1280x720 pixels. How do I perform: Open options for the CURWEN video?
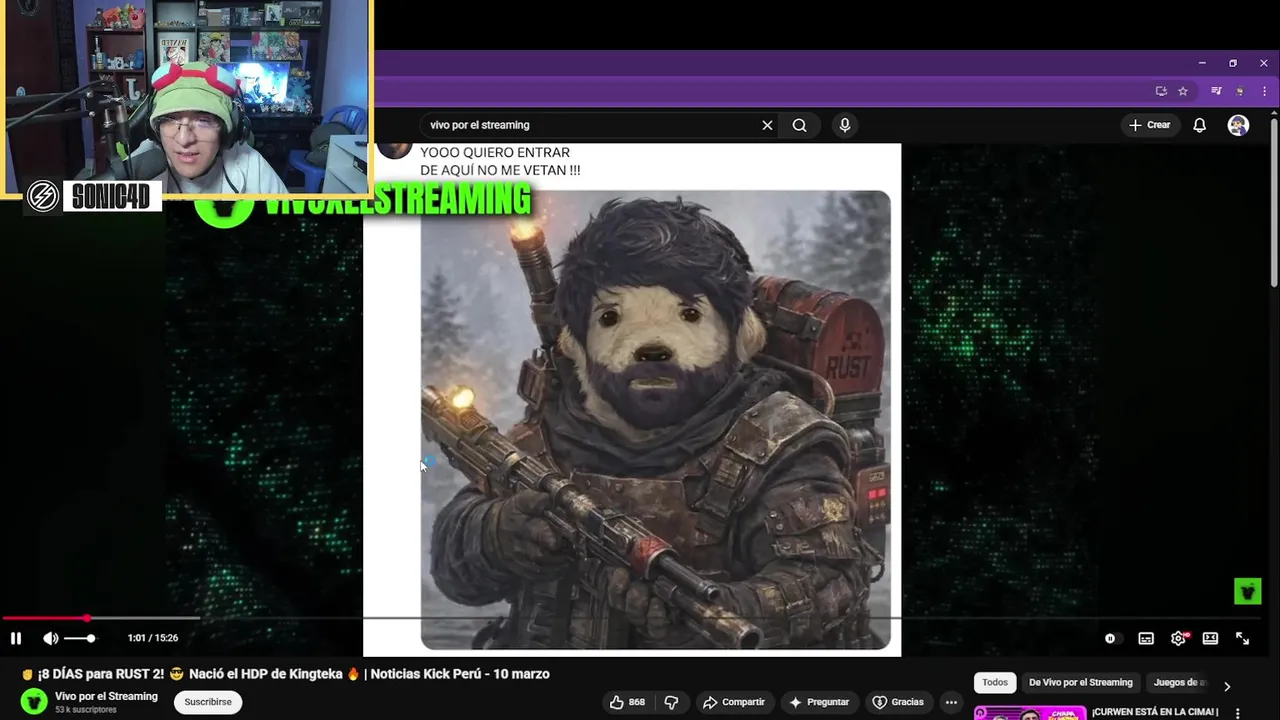pyautogui.click(x=1238, y=713)
